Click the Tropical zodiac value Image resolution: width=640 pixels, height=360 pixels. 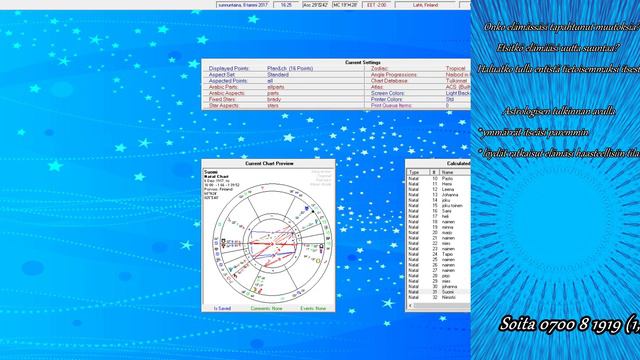(x=456, y=69)
